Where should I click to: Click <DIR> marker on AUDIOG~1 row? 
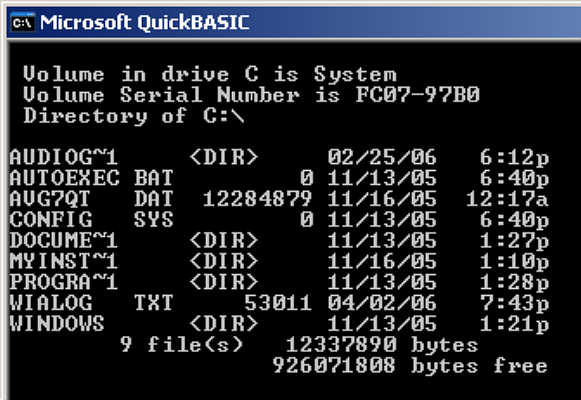click(x=224, y=157)
